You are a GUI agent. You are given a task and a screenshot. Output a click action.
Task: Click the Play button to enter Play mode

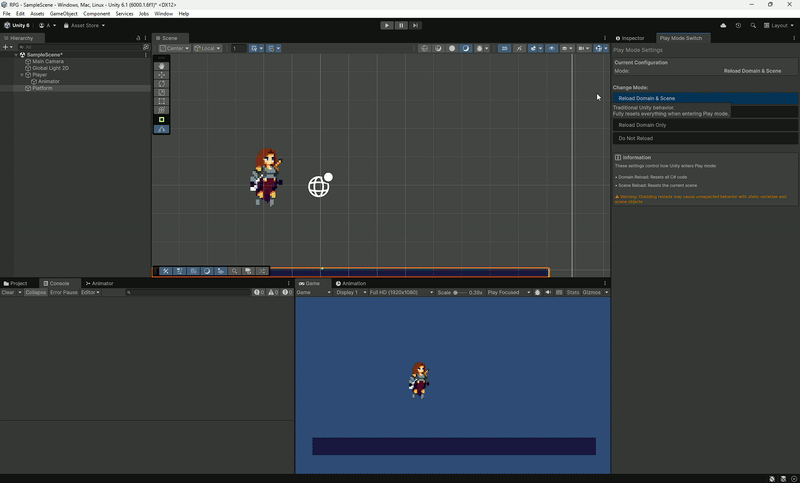(x=387, y=25)
